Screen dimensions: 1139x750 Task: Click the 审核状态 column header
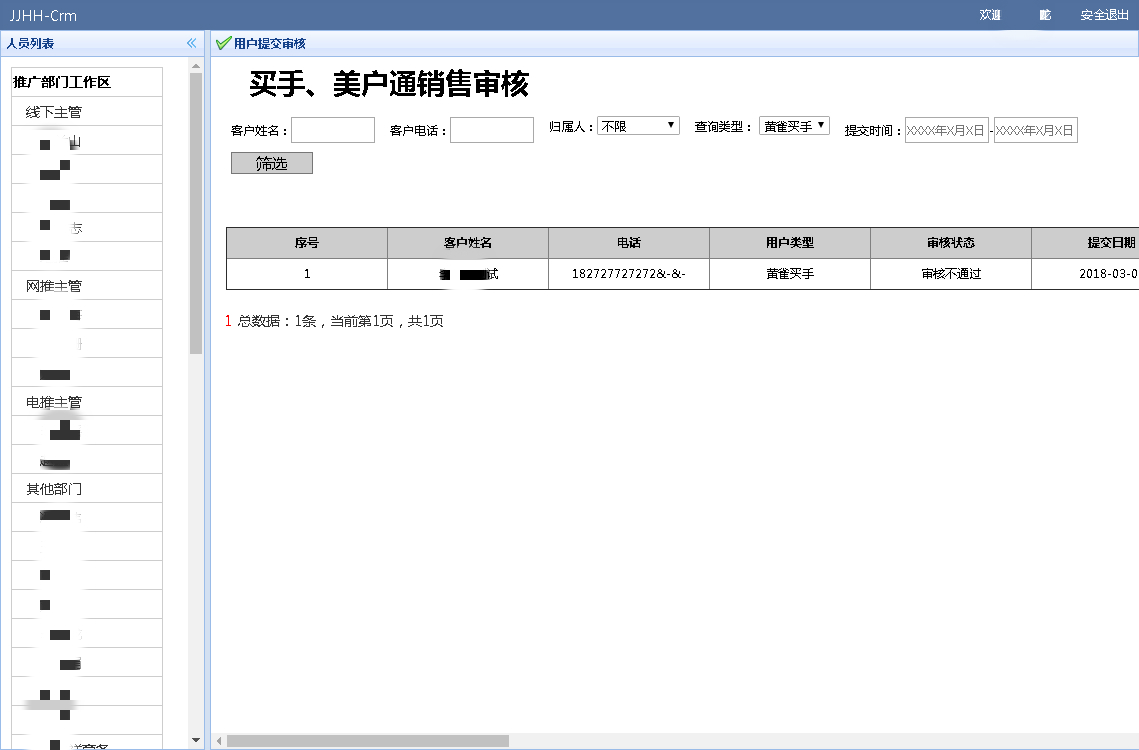[x=950, y=243]
